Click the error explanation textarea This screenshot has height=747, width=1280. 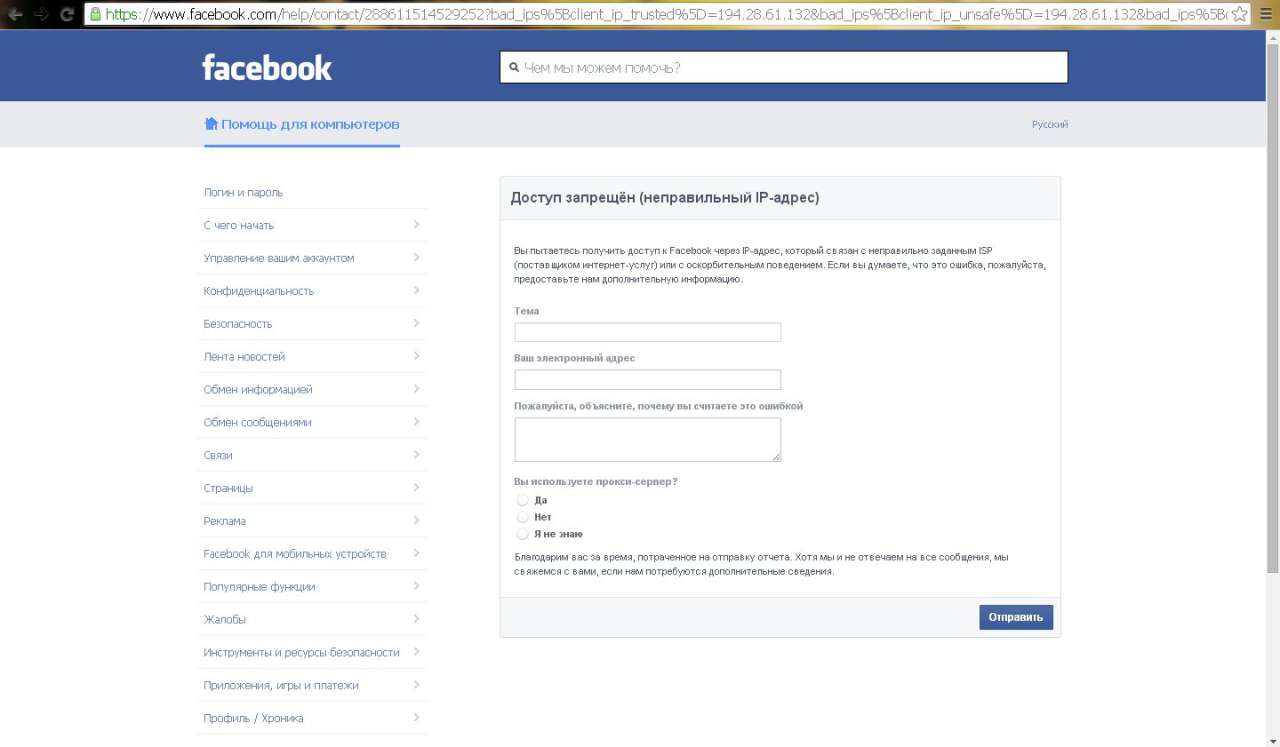point(647,439)
